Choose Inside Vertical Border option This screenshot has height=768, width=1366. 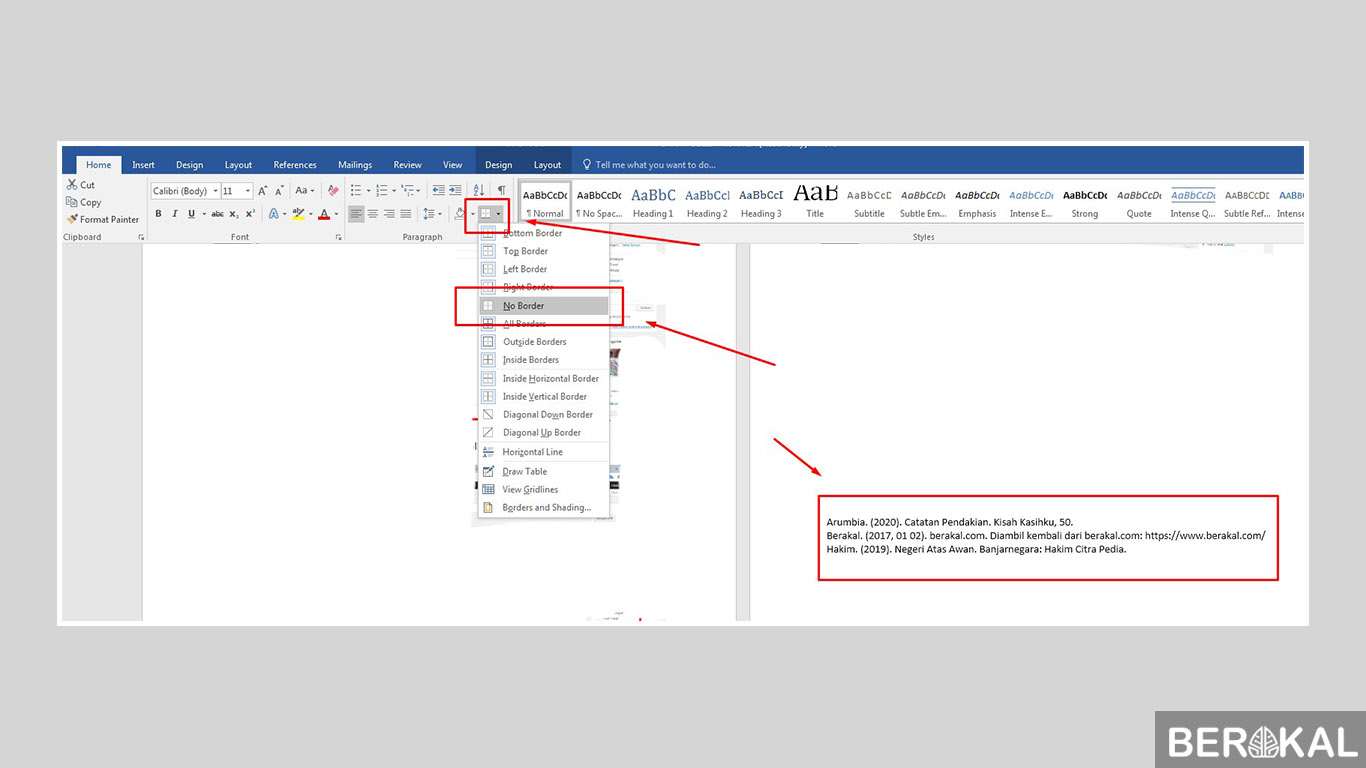(543, 397)
